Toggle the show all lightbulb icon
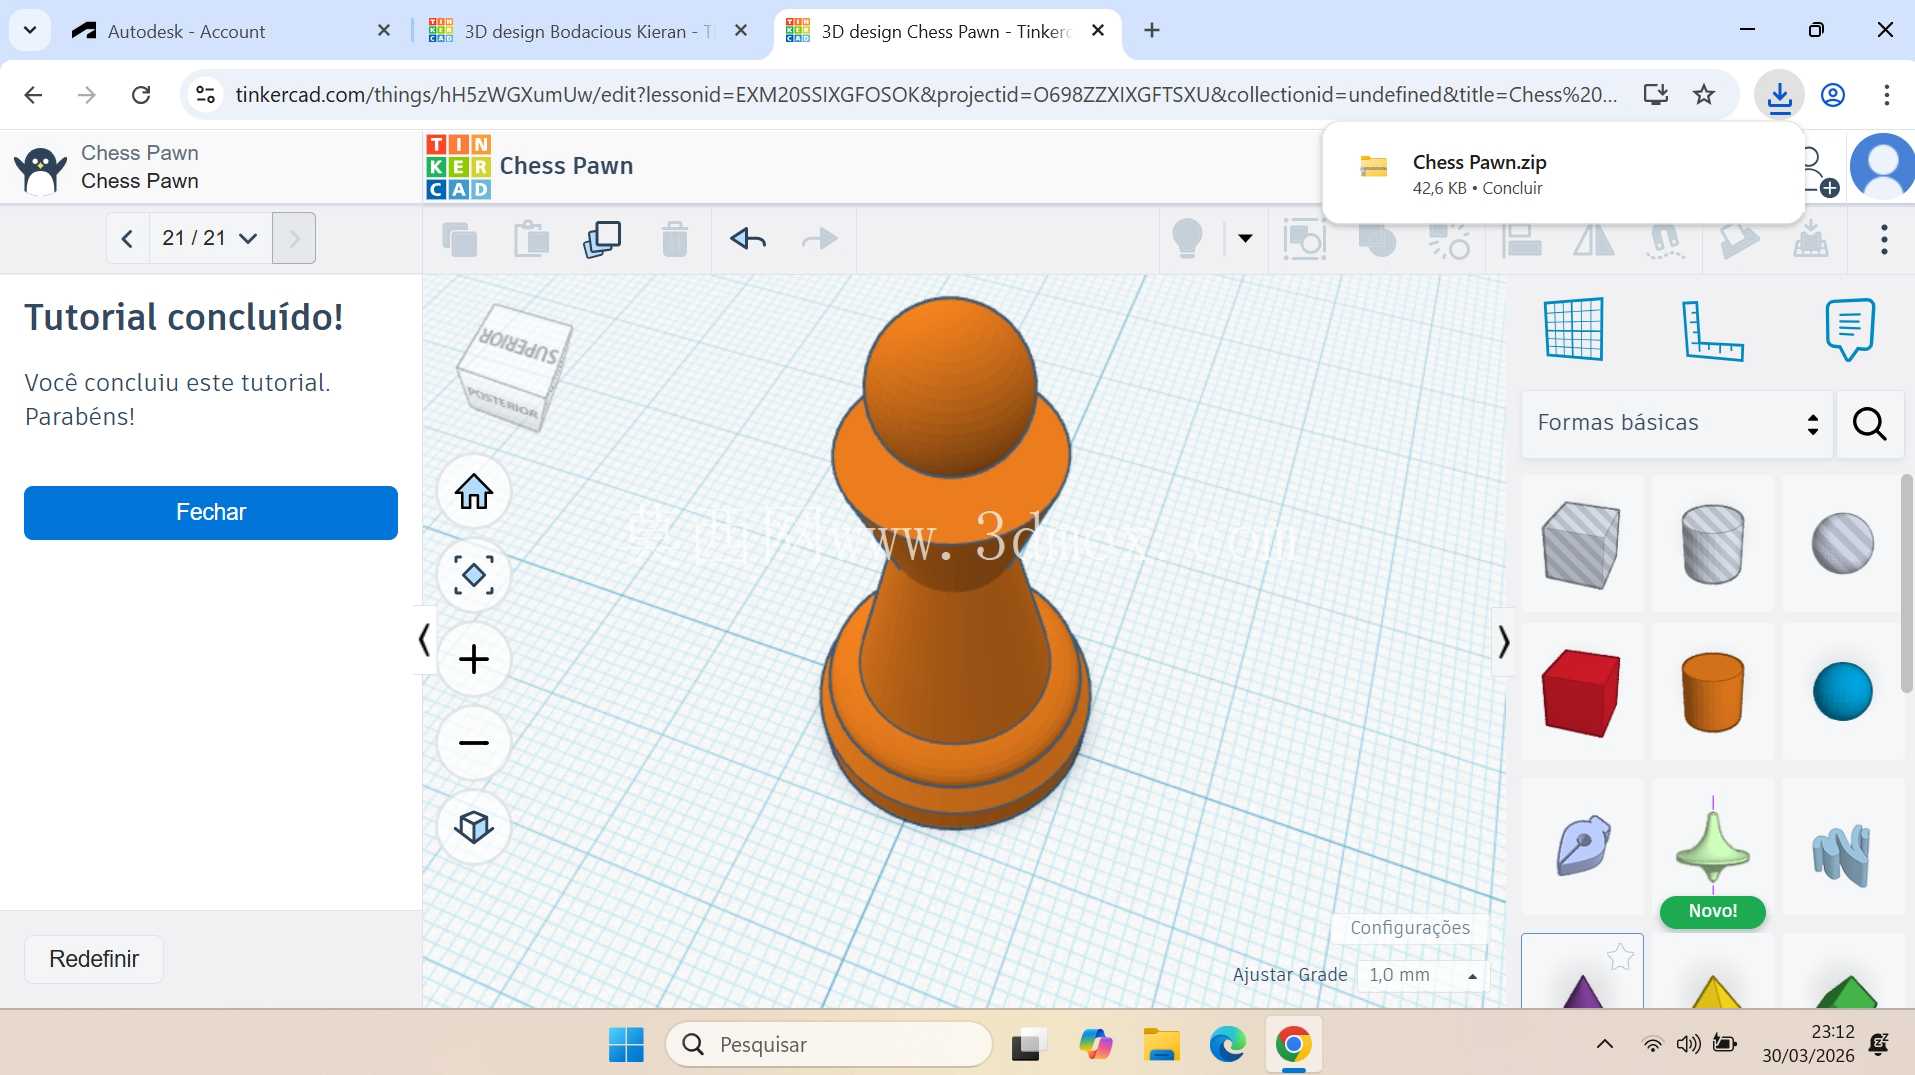The width and height of the screenshot is (1915, 1075). (x=1187, y=239)
